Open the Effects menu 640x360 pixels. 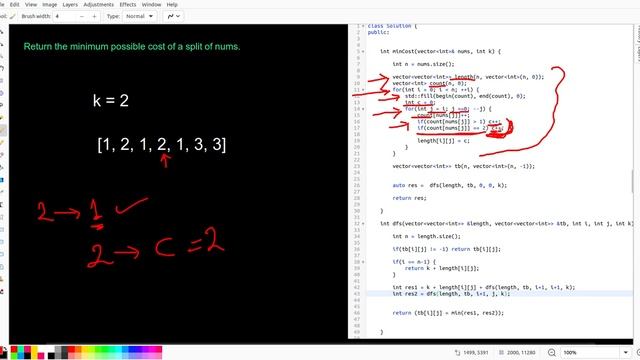pos(128,4)
